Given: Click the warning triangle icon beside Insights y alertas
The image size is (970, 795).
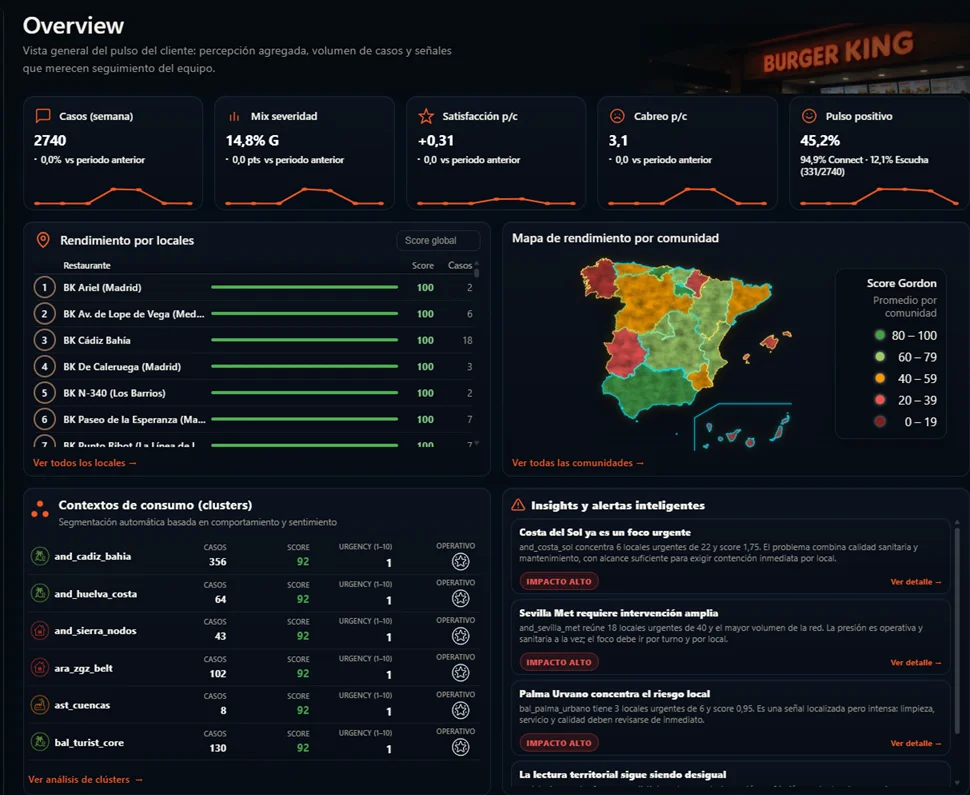Looking at the screenshot, I should pyautogui.click(x=518, y=505).
